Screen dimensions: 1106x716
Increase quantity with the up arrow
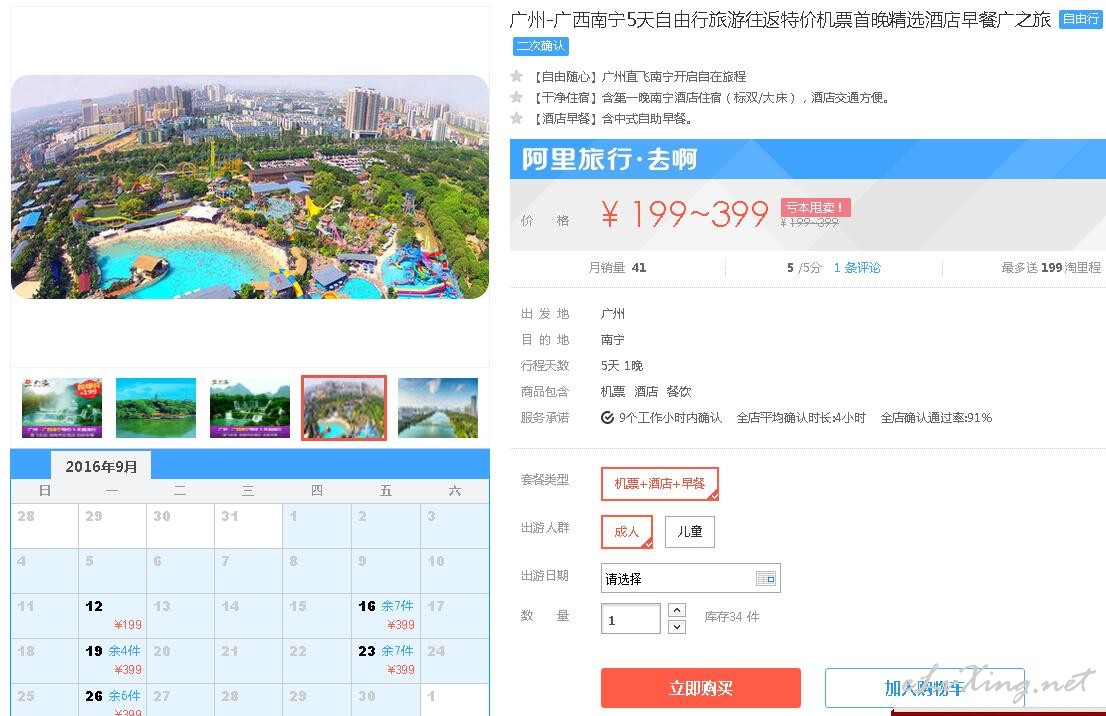coord(676,610)
